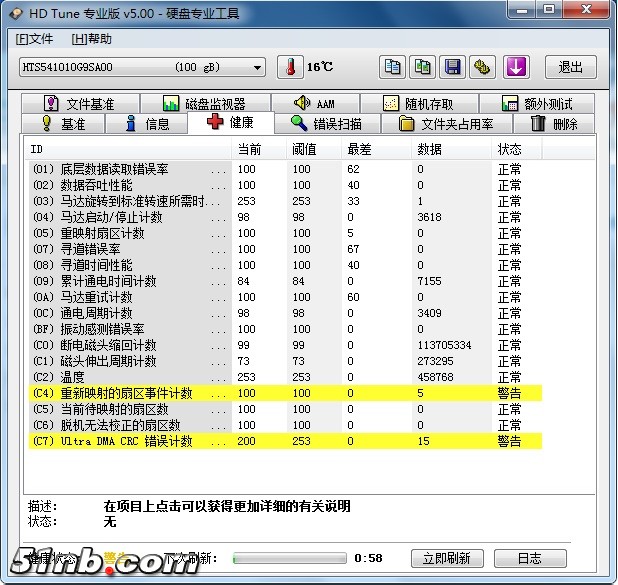Click the copy screenshot icon
Screen dimensions: 618x585
tap(423, 67)
